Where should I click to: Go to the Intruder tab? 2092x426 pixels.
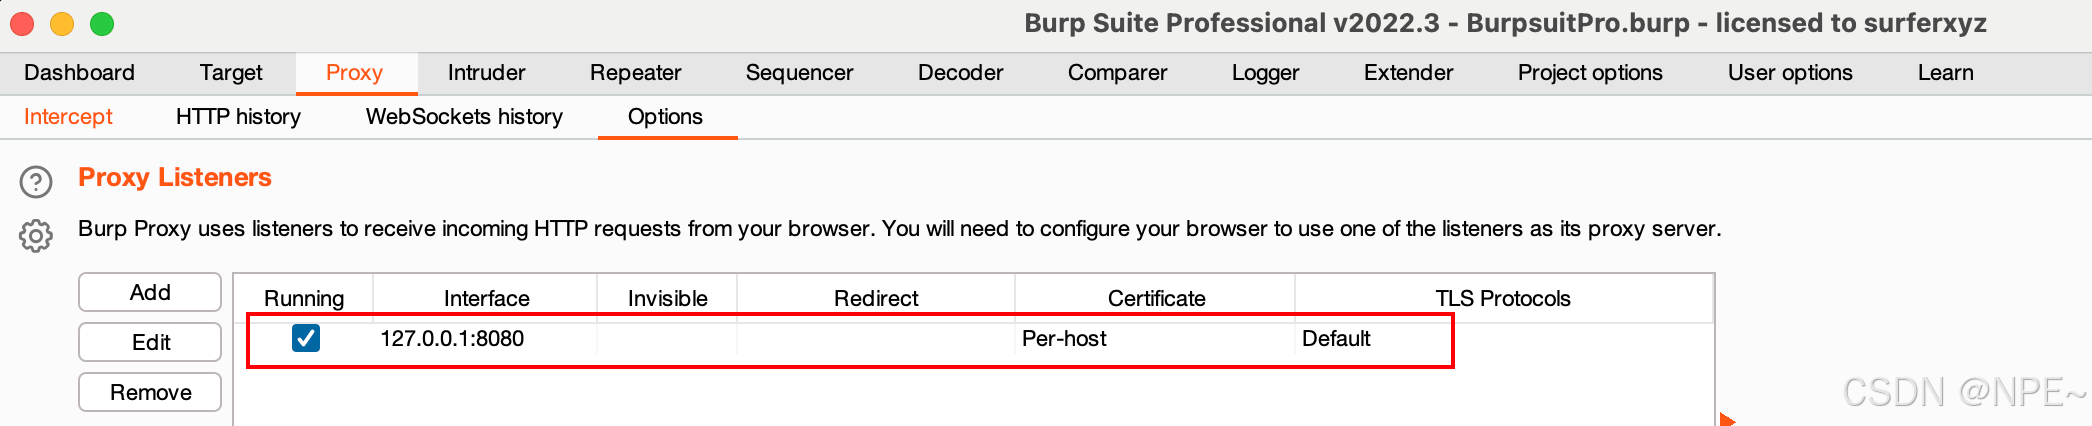click(x=486, y=73)
